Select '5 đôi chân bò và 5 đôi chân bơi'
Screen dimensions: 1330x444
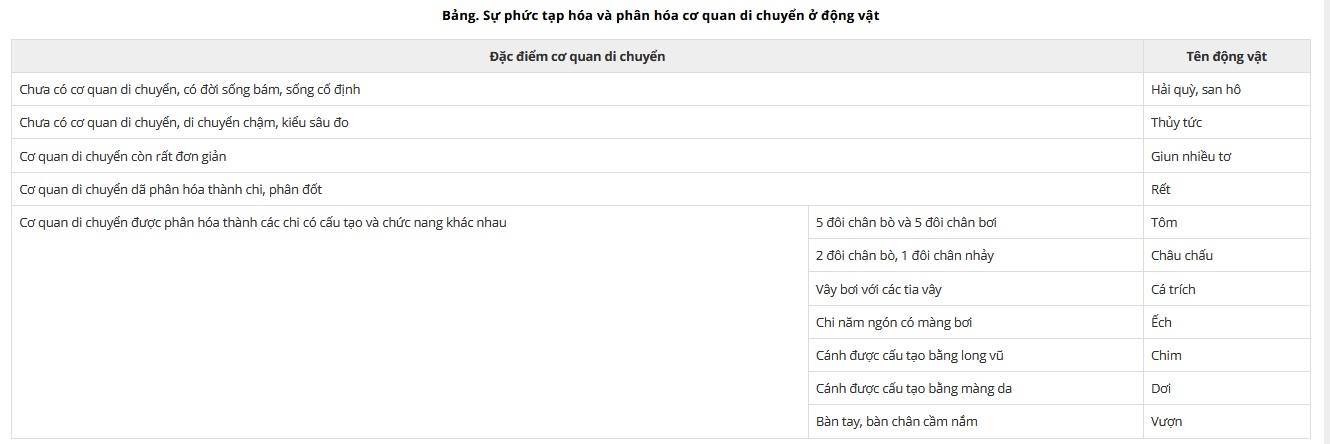tap(976, 222)
